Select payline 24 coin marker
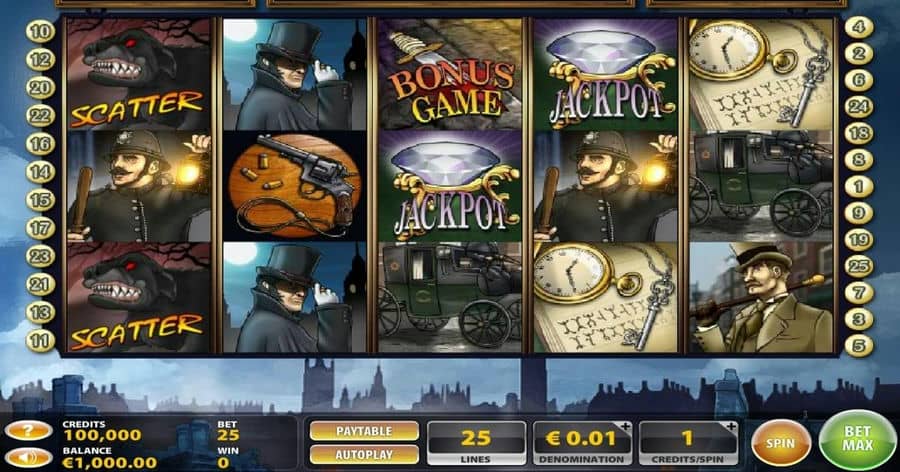Screen dimensions: 900x472 point(859,107)
